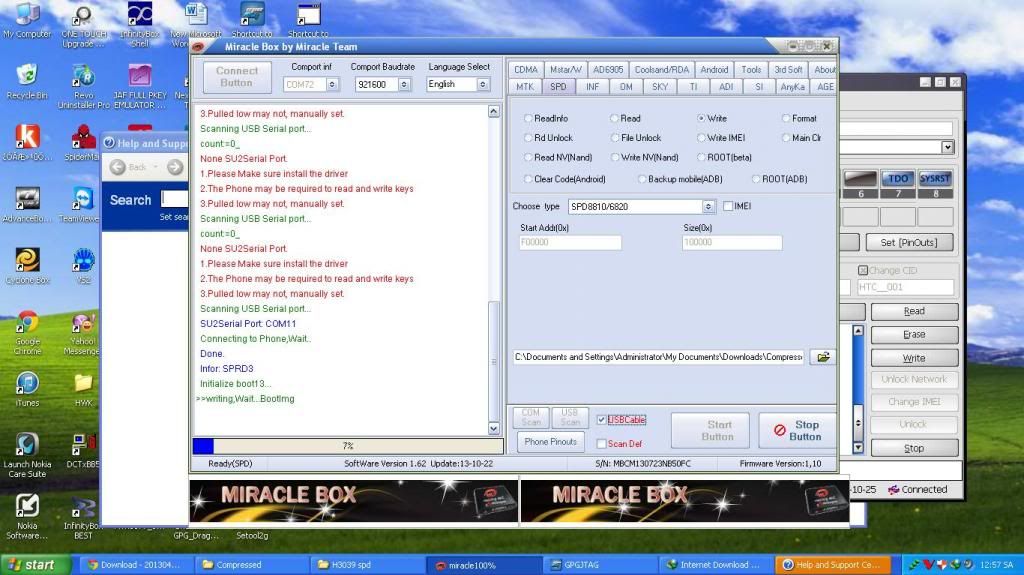Open iTunes desktop icon
Viewport: 1024px width, 575px height.
click(27, 388)
